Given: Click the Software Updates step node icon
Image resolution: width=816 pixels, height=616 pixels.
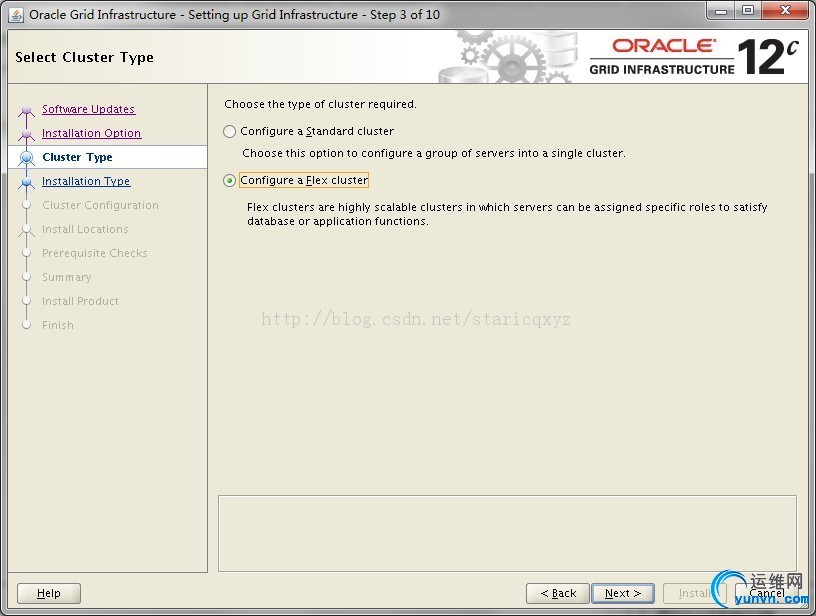Looking at the screenshot, I should pyautogui.click(x=27, y=110).
